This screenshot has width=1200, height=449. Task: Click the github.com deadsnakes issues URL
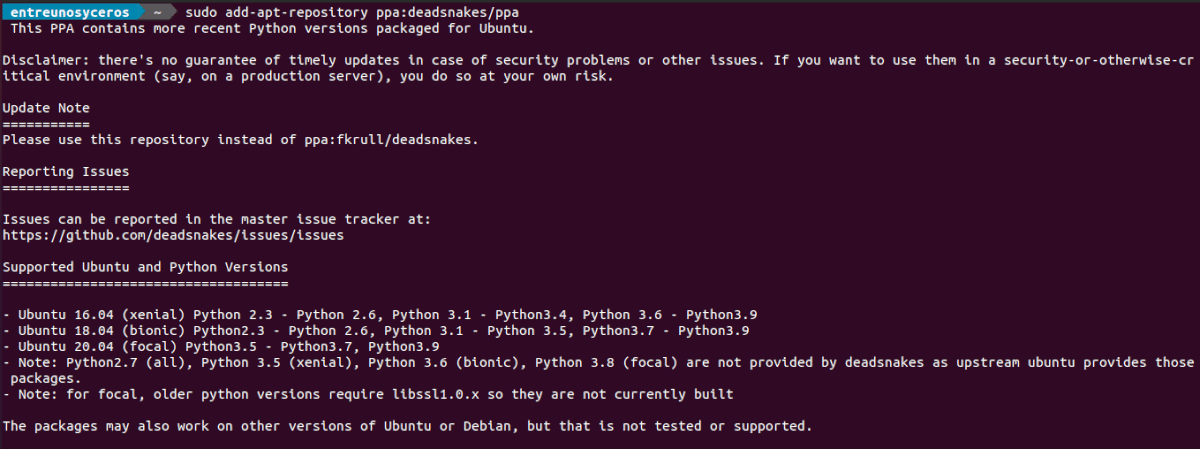click(x=173, y=236)
